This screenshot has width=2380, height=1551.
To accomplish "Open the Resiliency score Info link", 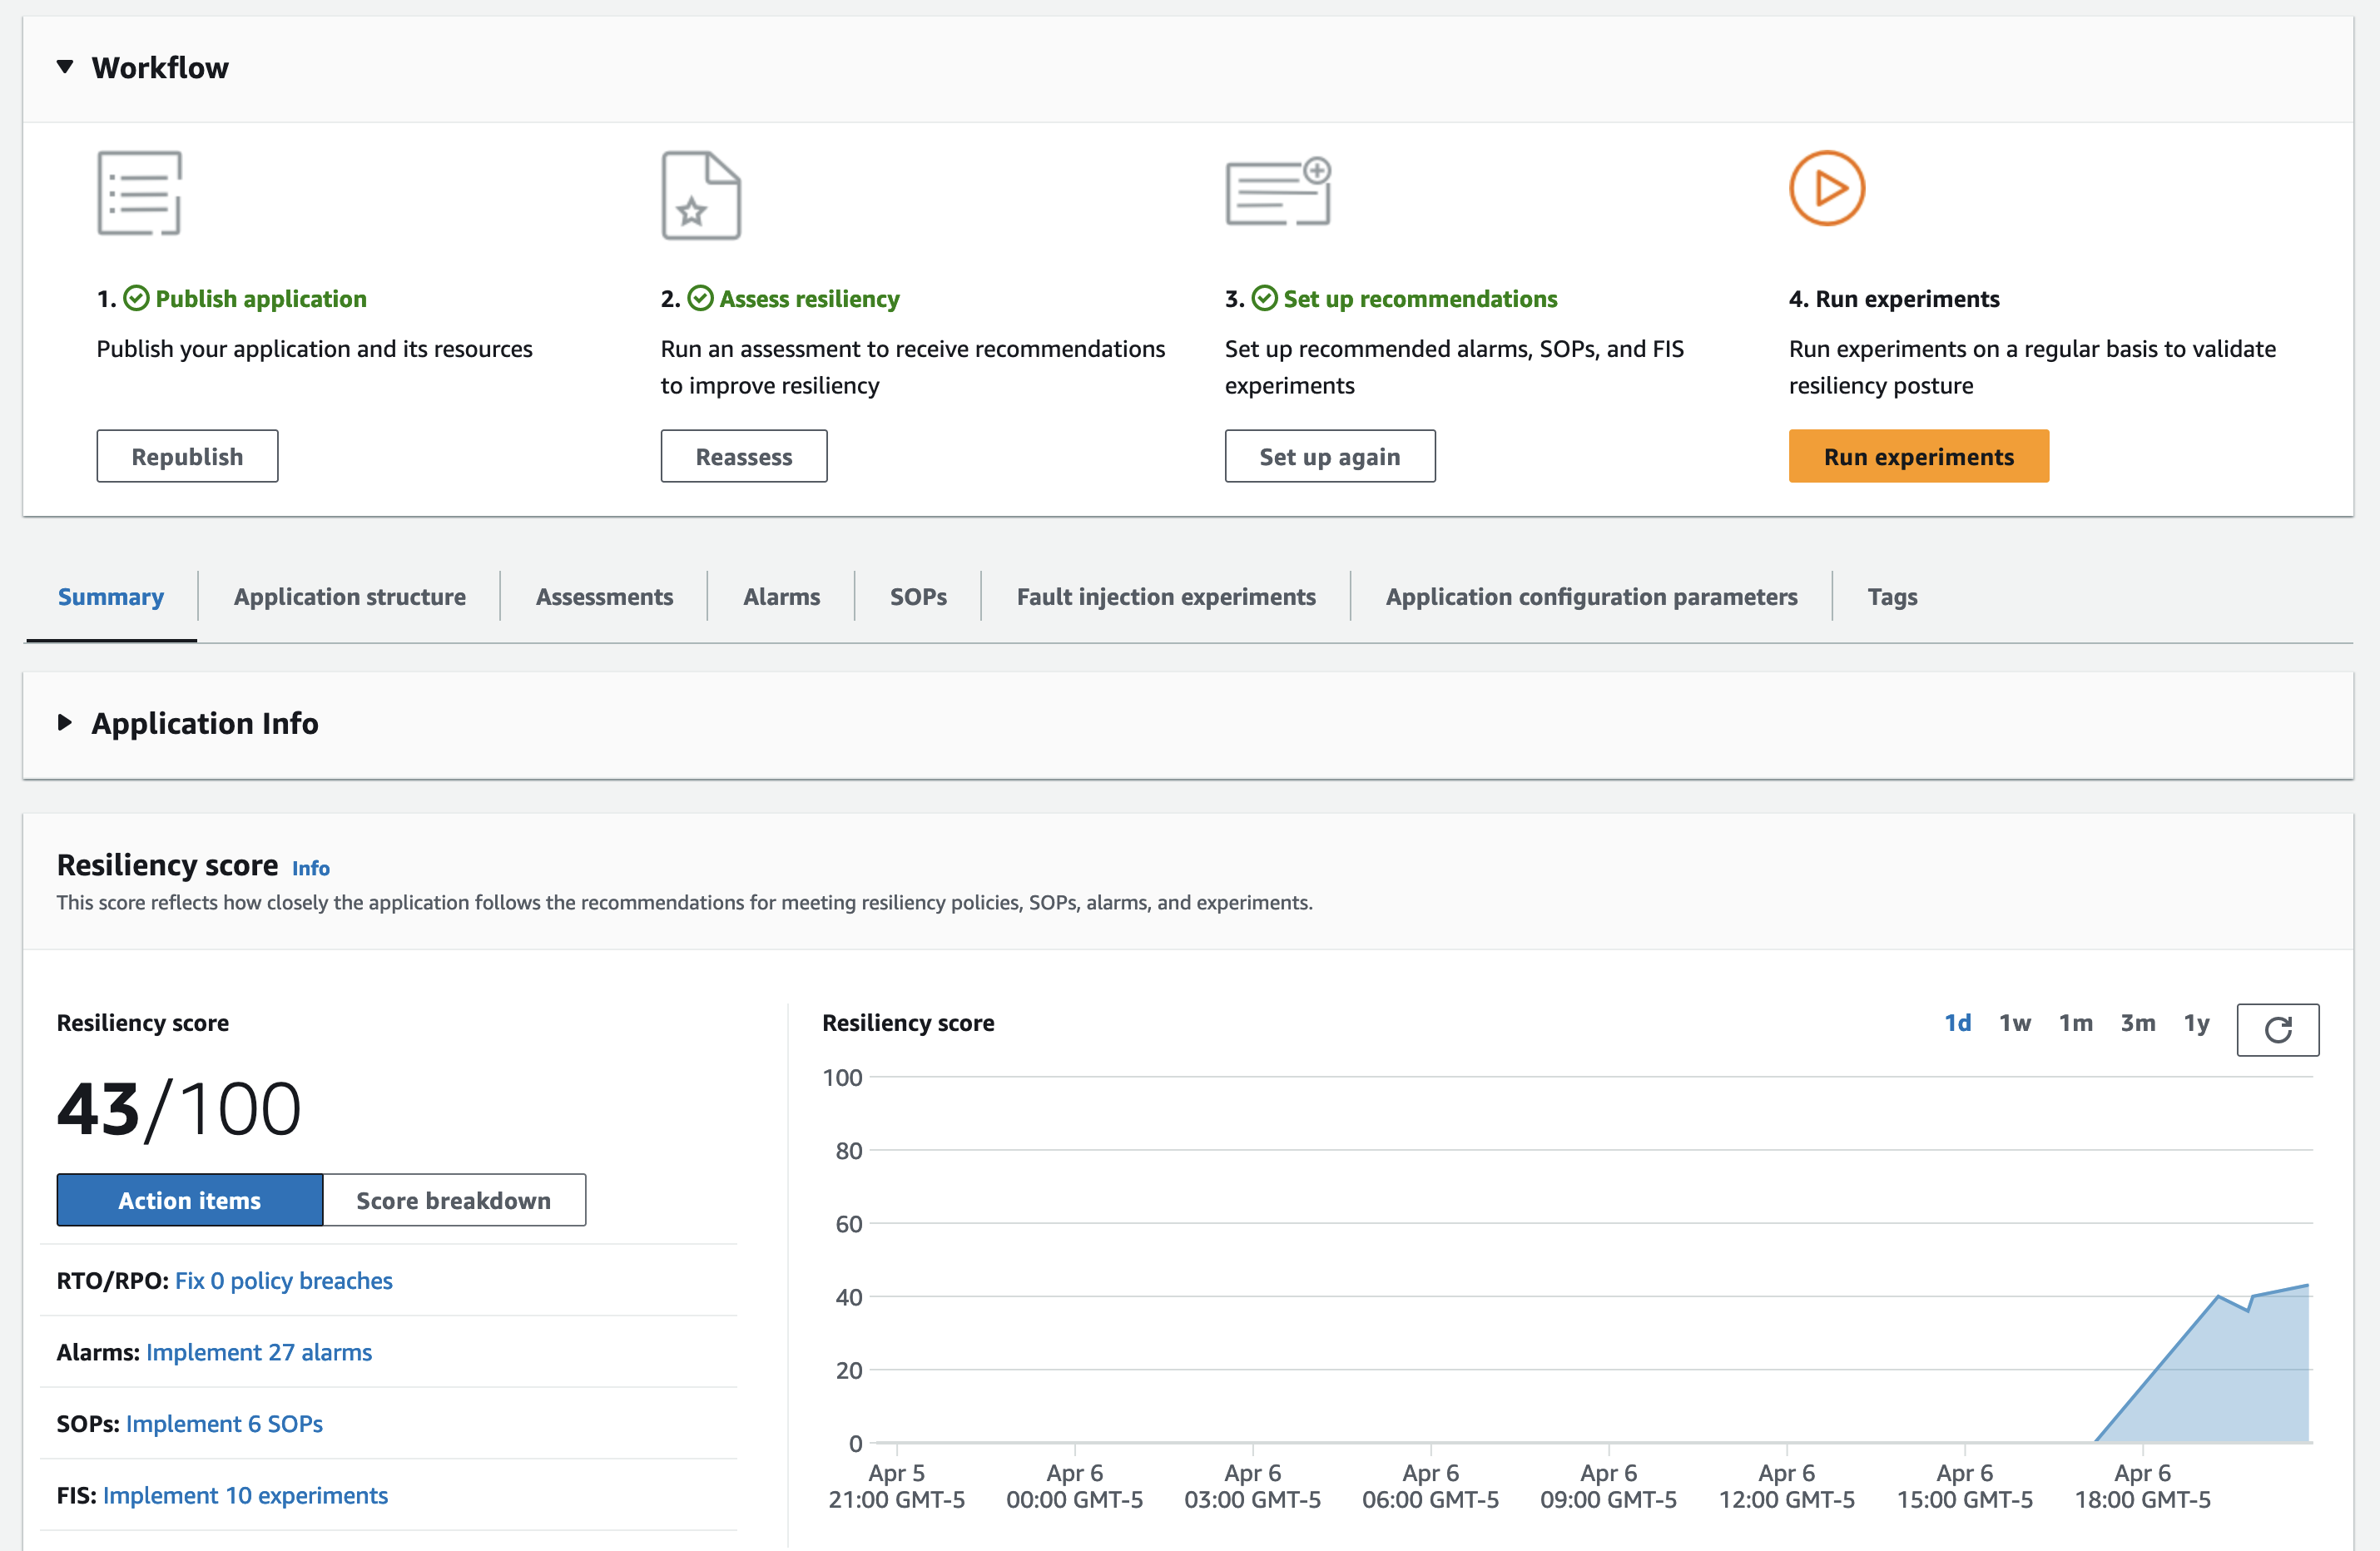I will pyautogui.click(x=310, y=868).
